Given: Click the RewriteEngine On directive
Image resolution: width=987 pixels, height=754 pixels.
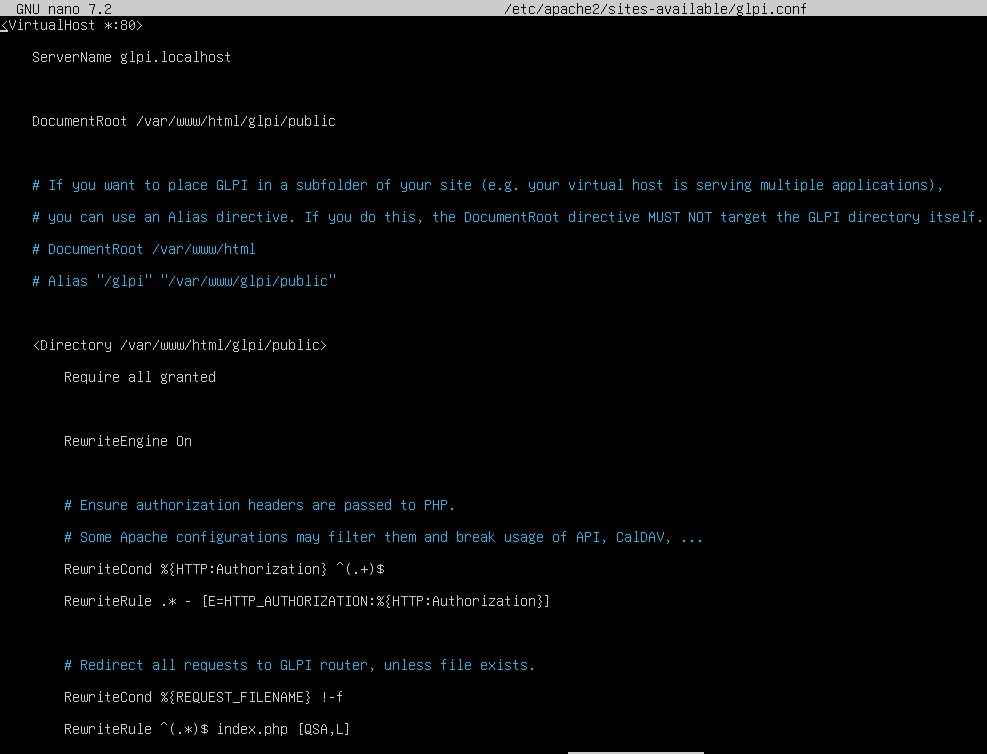Looking at the screenshot, I should click(x=127, y=441).
